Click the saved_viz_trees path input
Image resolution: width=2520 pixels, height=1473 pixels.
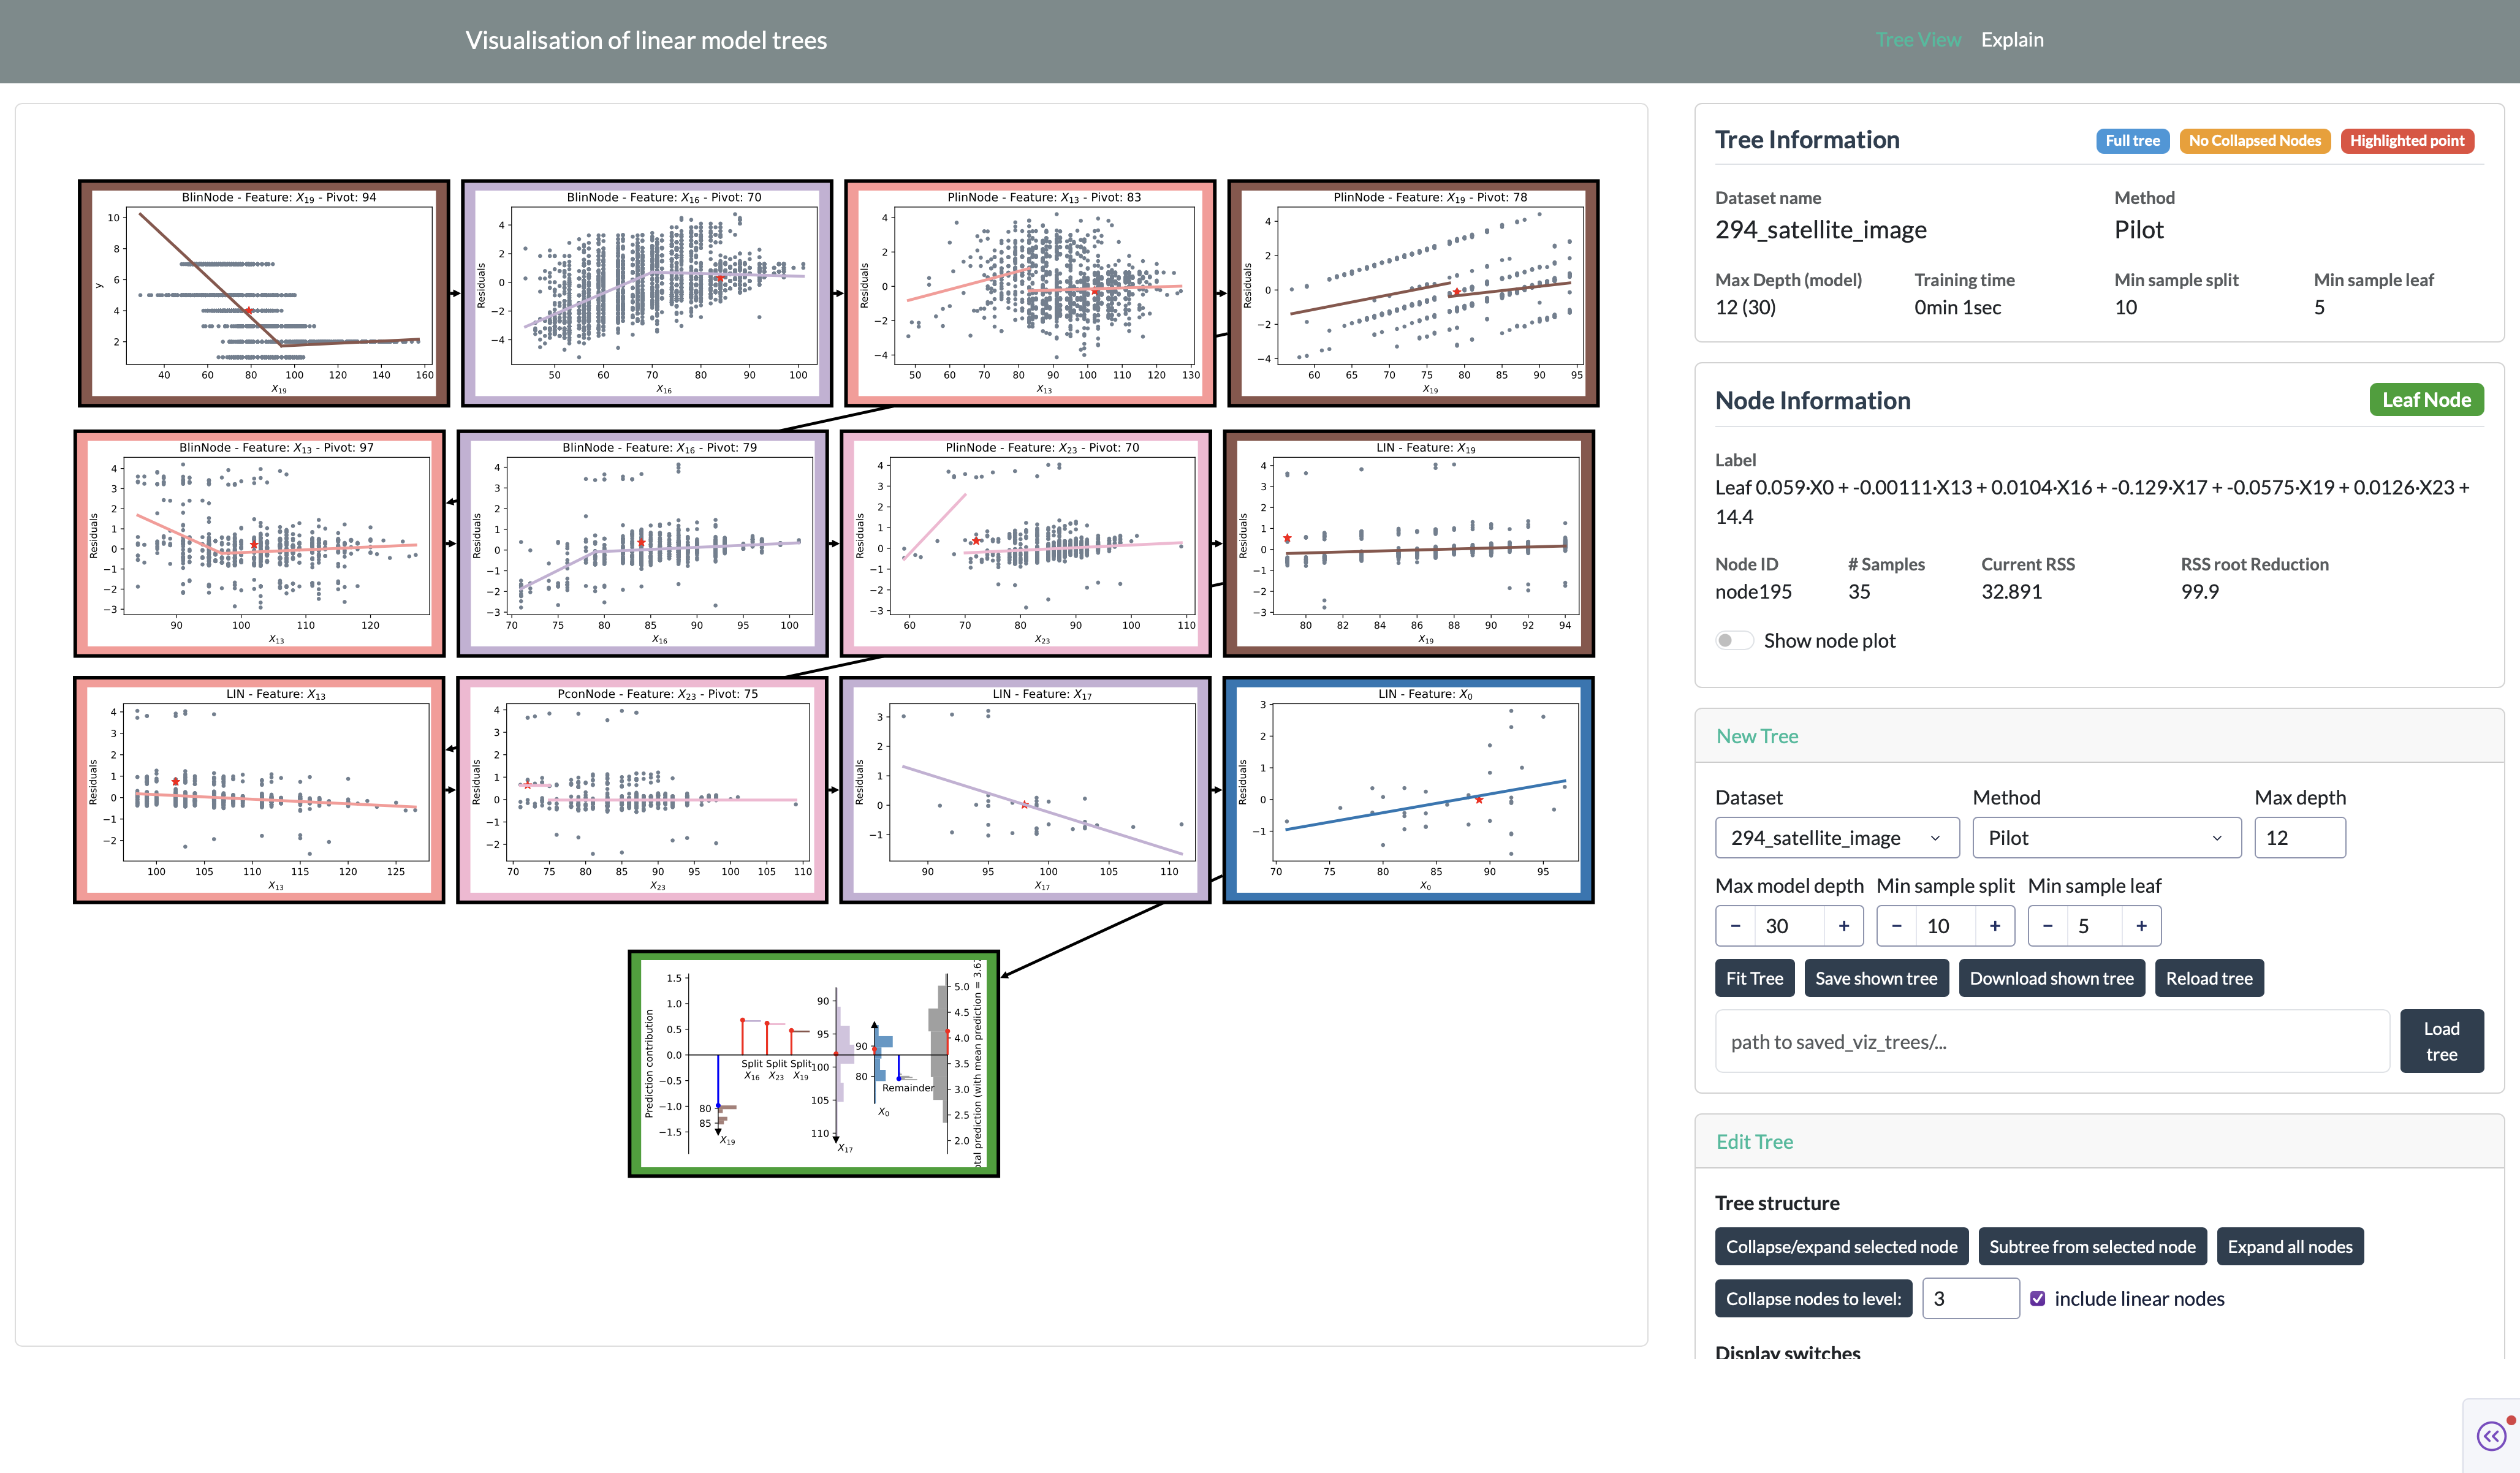tap(2052, 1041)
